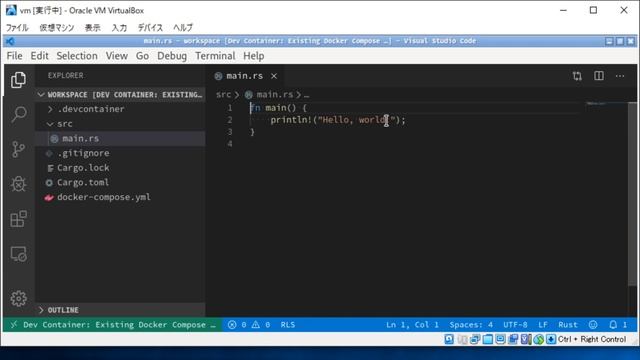The width and height of the screenshot is (640, 360).
Task: Click the main.rs breadcrumb segment
Action: (x=274, y=95)
